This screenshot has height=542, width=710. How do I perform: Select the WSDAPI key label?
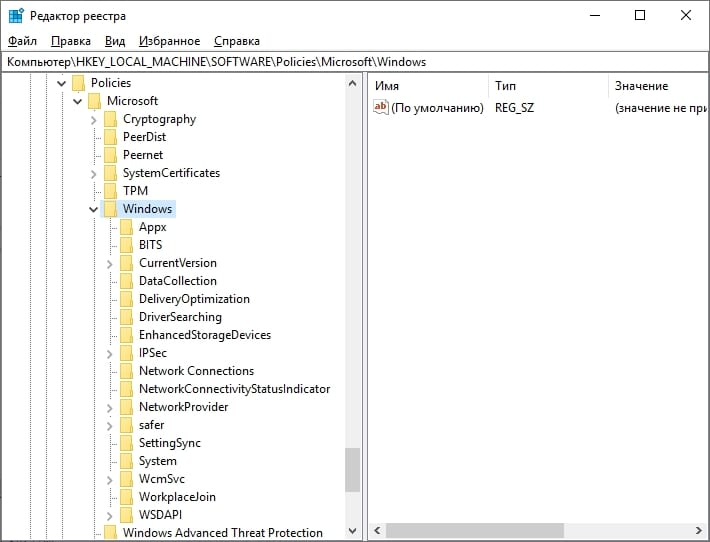(160, 515)
